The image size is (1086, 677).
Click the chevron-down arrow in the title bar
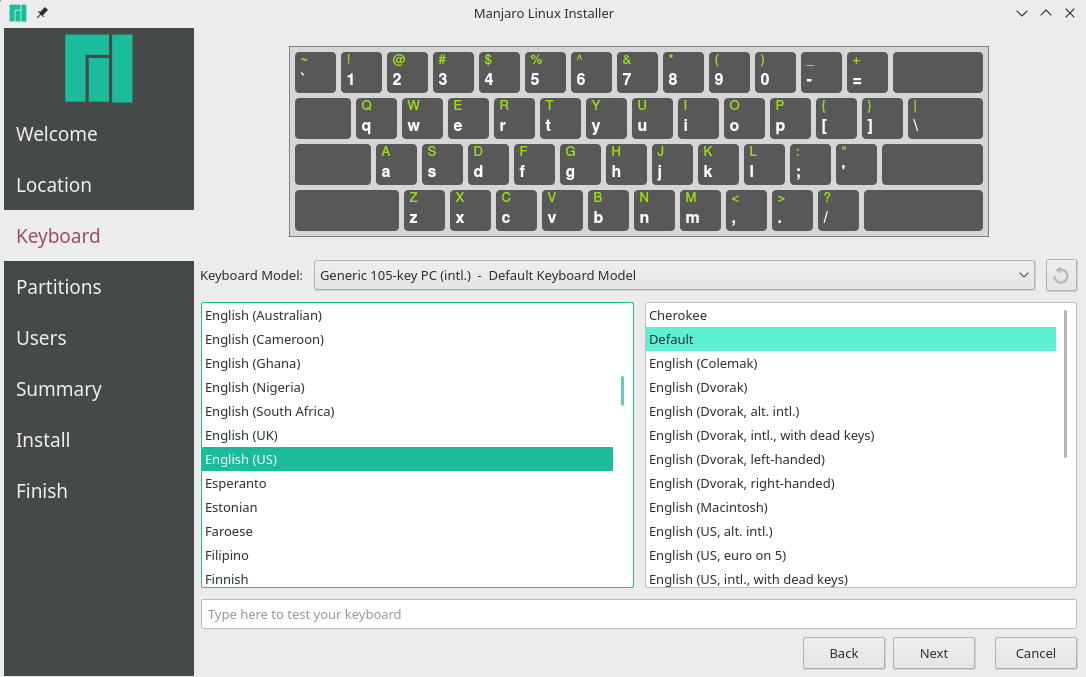[x=1021, y=13]
